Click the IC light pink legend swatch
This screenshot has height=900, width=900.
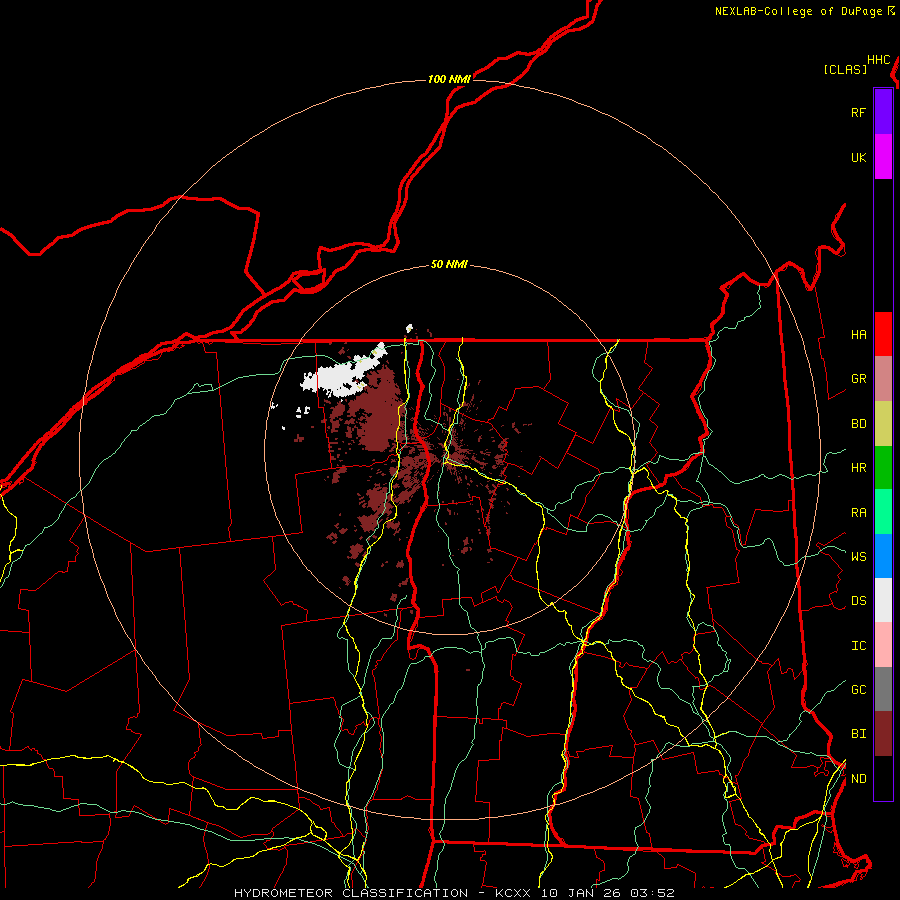[x=883, y=645]
